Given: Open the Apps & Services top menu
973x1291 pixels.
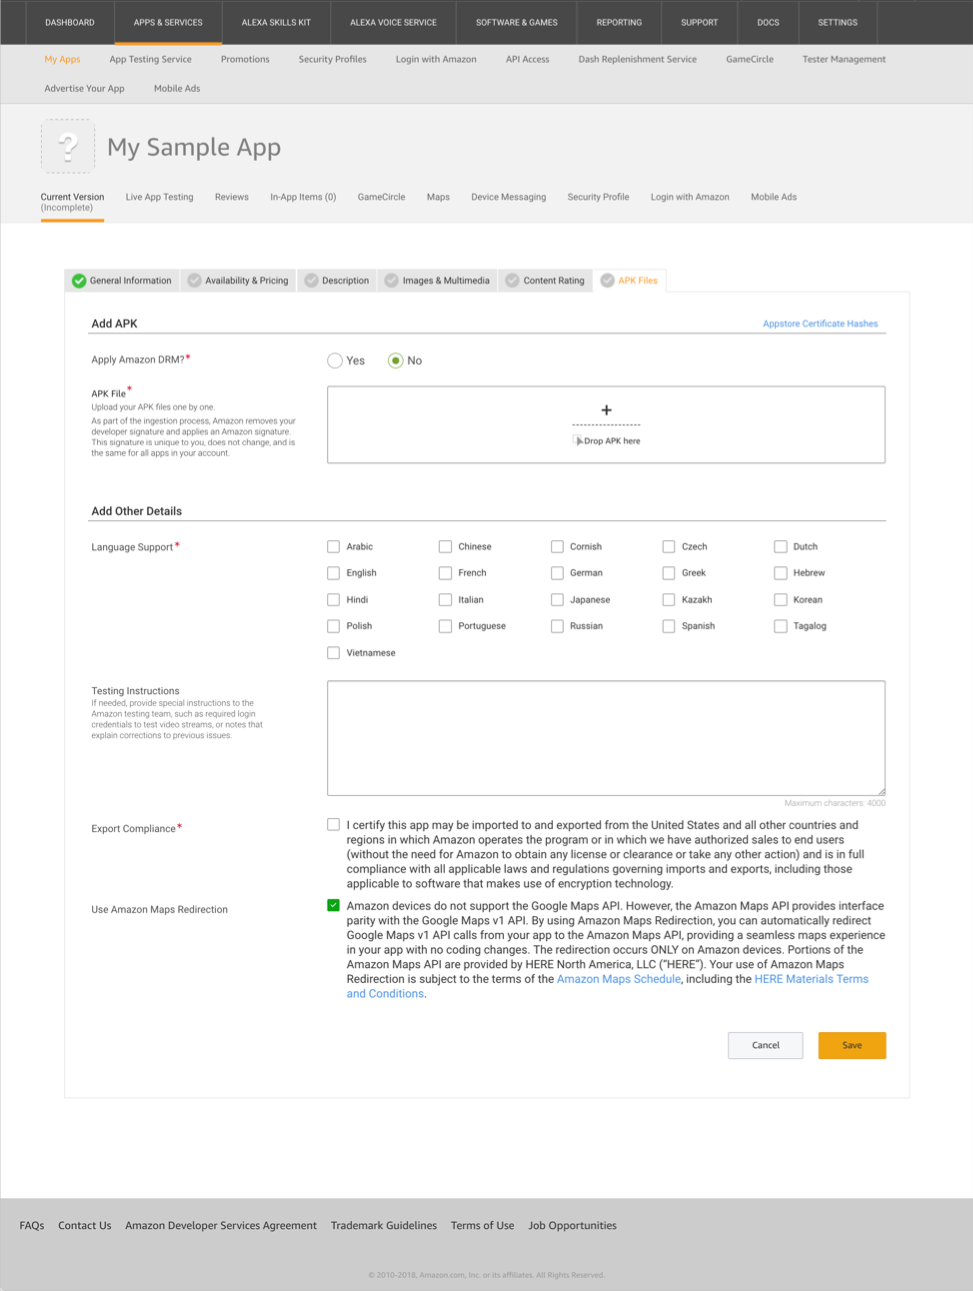Looking at the screenshot, I should tap(168, 22).
